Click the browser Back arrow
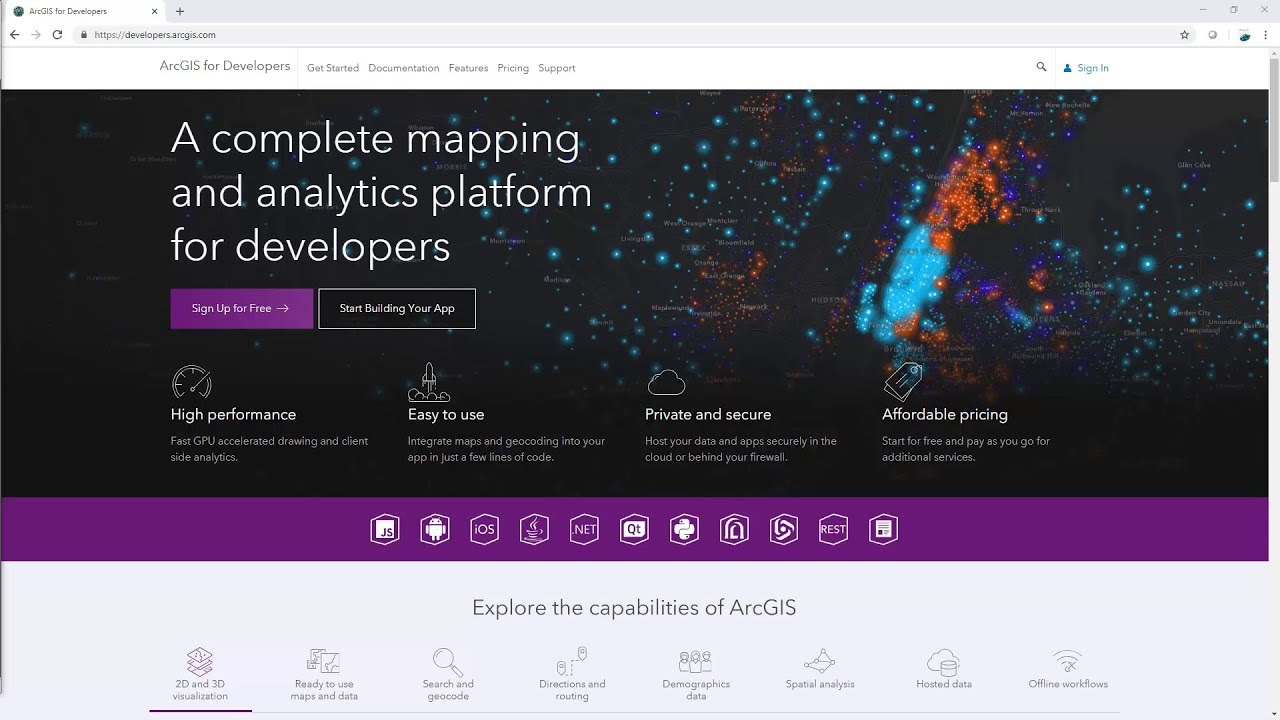Viewport: 1280px width, 720px height. click(x=14, y=34)
